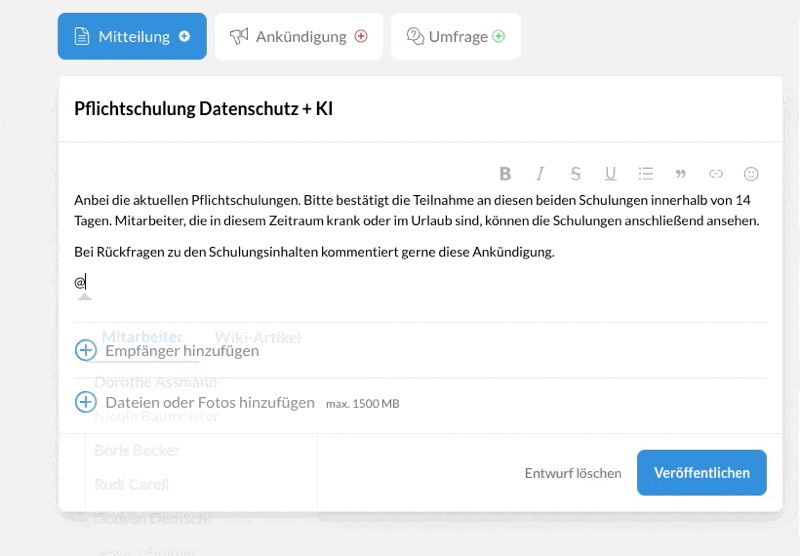
Task: Toggle underline formatting
Action: pyautogui.click(x=610, y=173)
